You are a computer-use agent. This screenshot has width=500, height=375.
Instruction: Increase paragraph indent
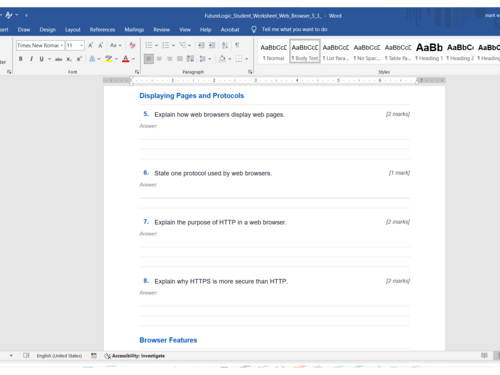(x=212, y=45)
